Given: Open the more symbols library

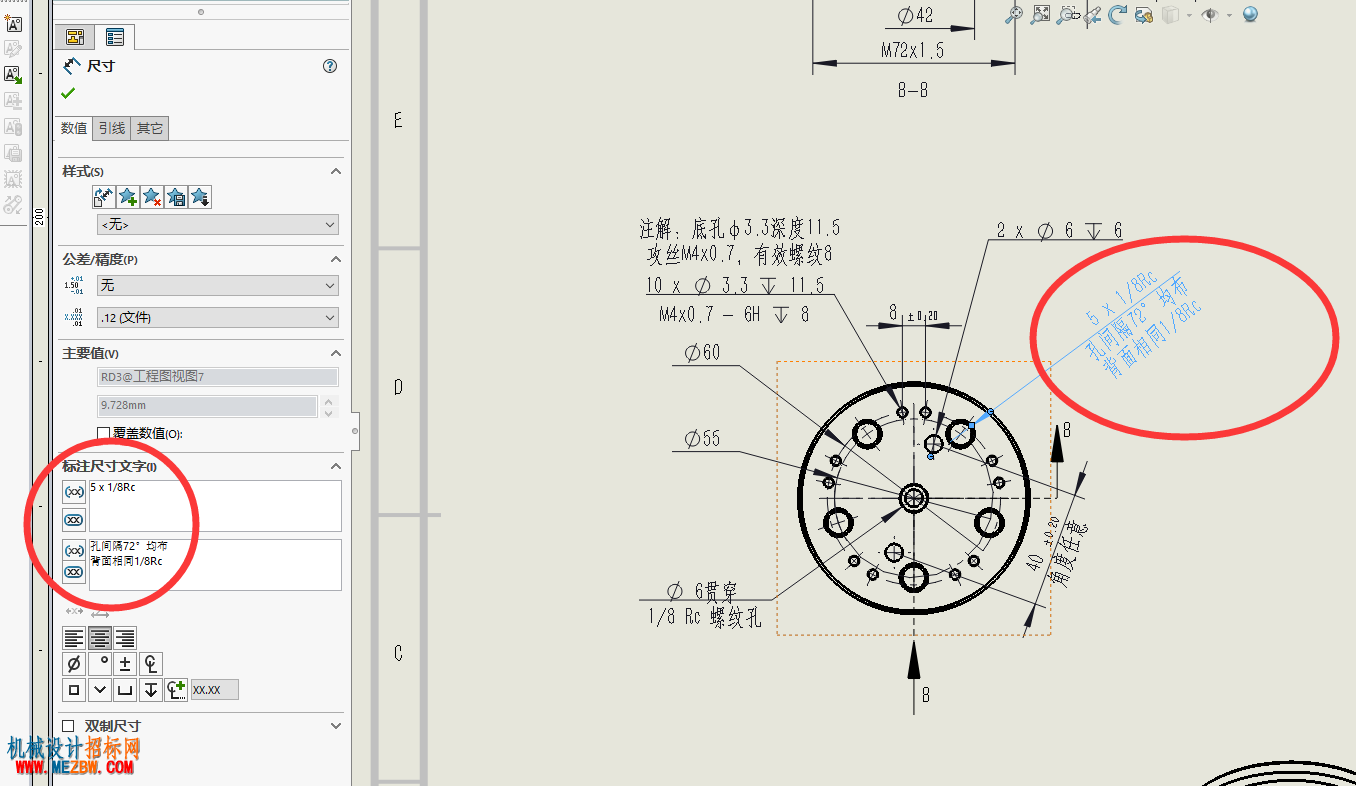Looking at the screenshot, I should [x=177, y=690].
